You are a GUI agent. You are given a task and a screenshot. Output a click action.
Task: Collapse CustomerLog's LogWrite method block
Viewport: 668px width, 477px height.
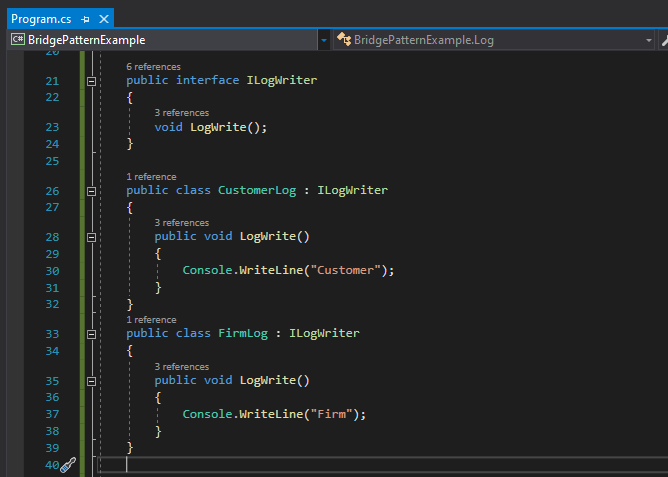pos(92,237)
